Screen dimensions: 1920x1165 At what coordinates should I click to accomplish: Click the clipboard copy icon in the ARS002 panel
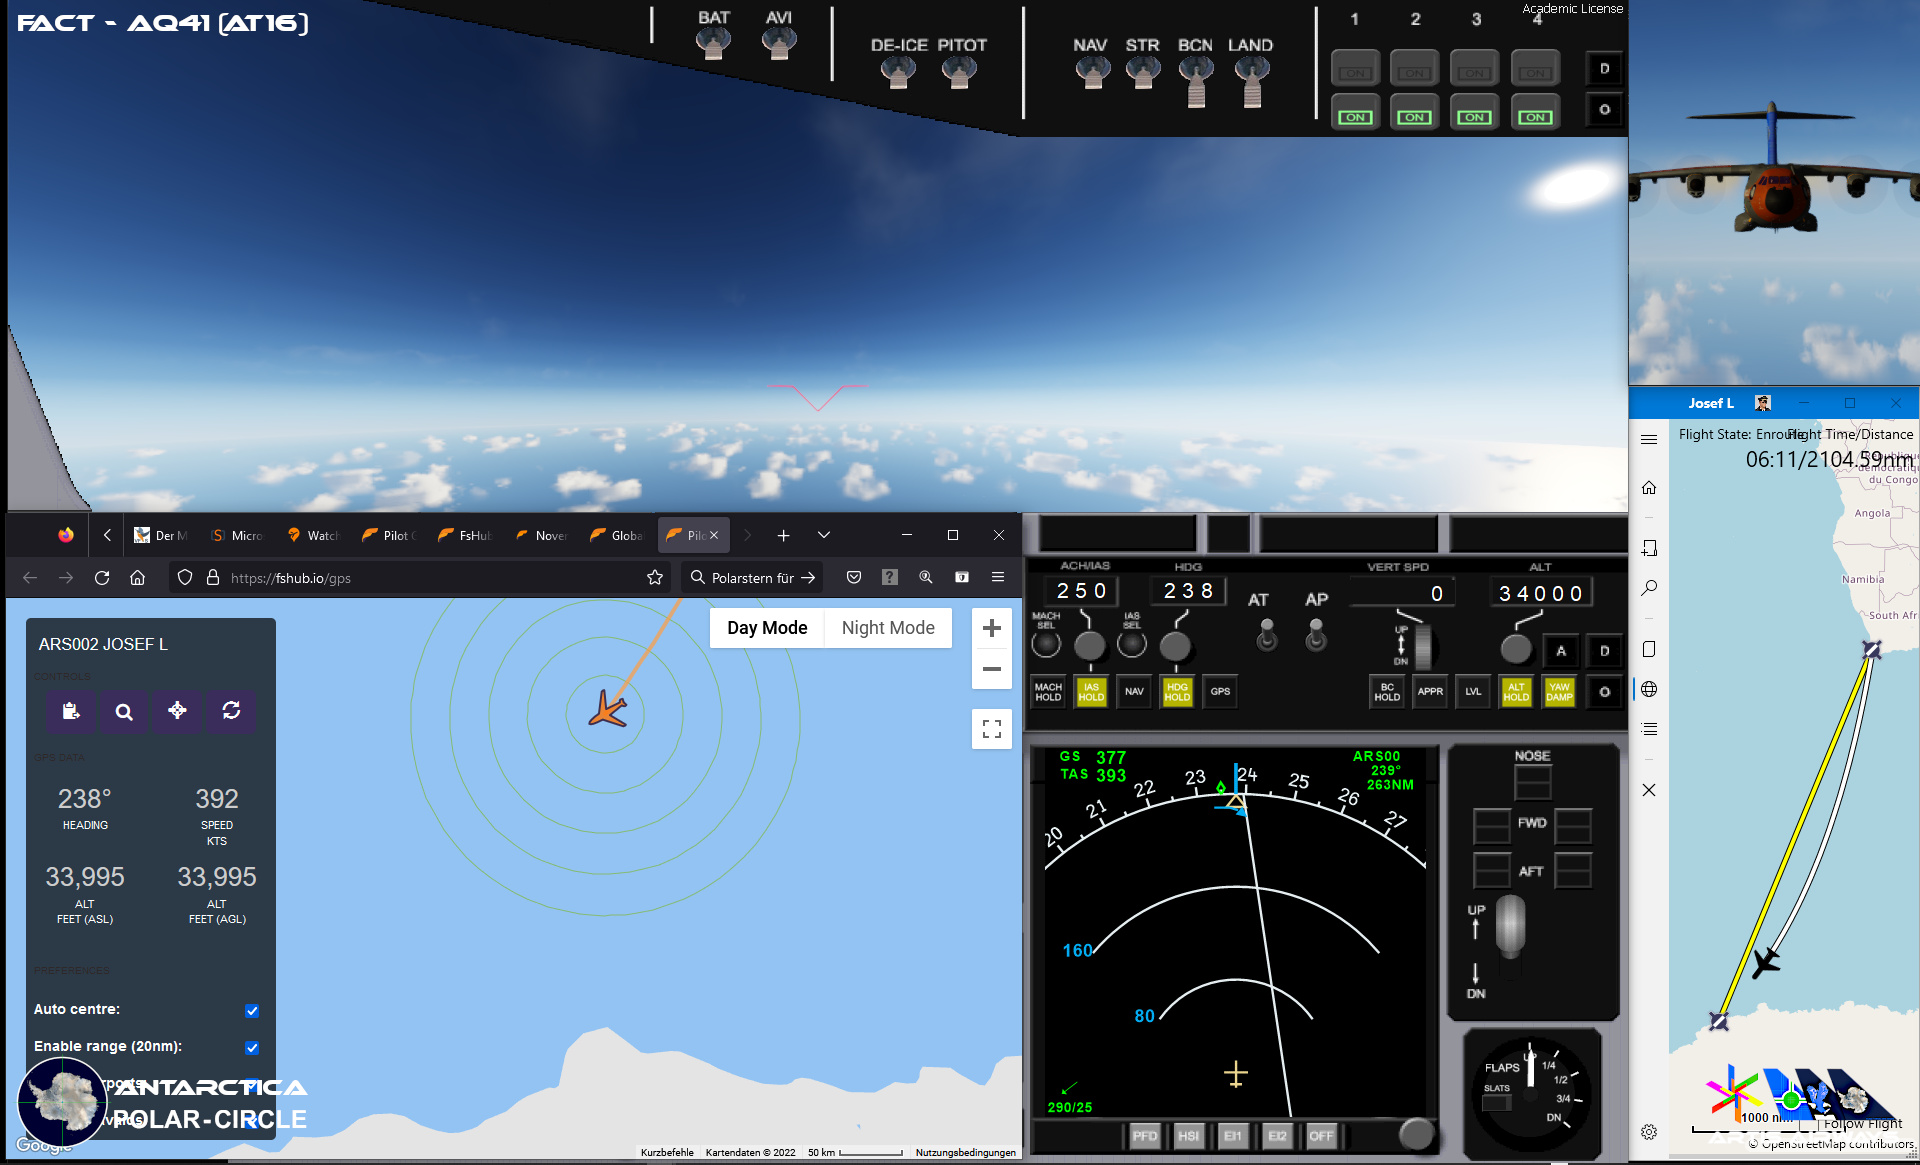pos(70,711)
